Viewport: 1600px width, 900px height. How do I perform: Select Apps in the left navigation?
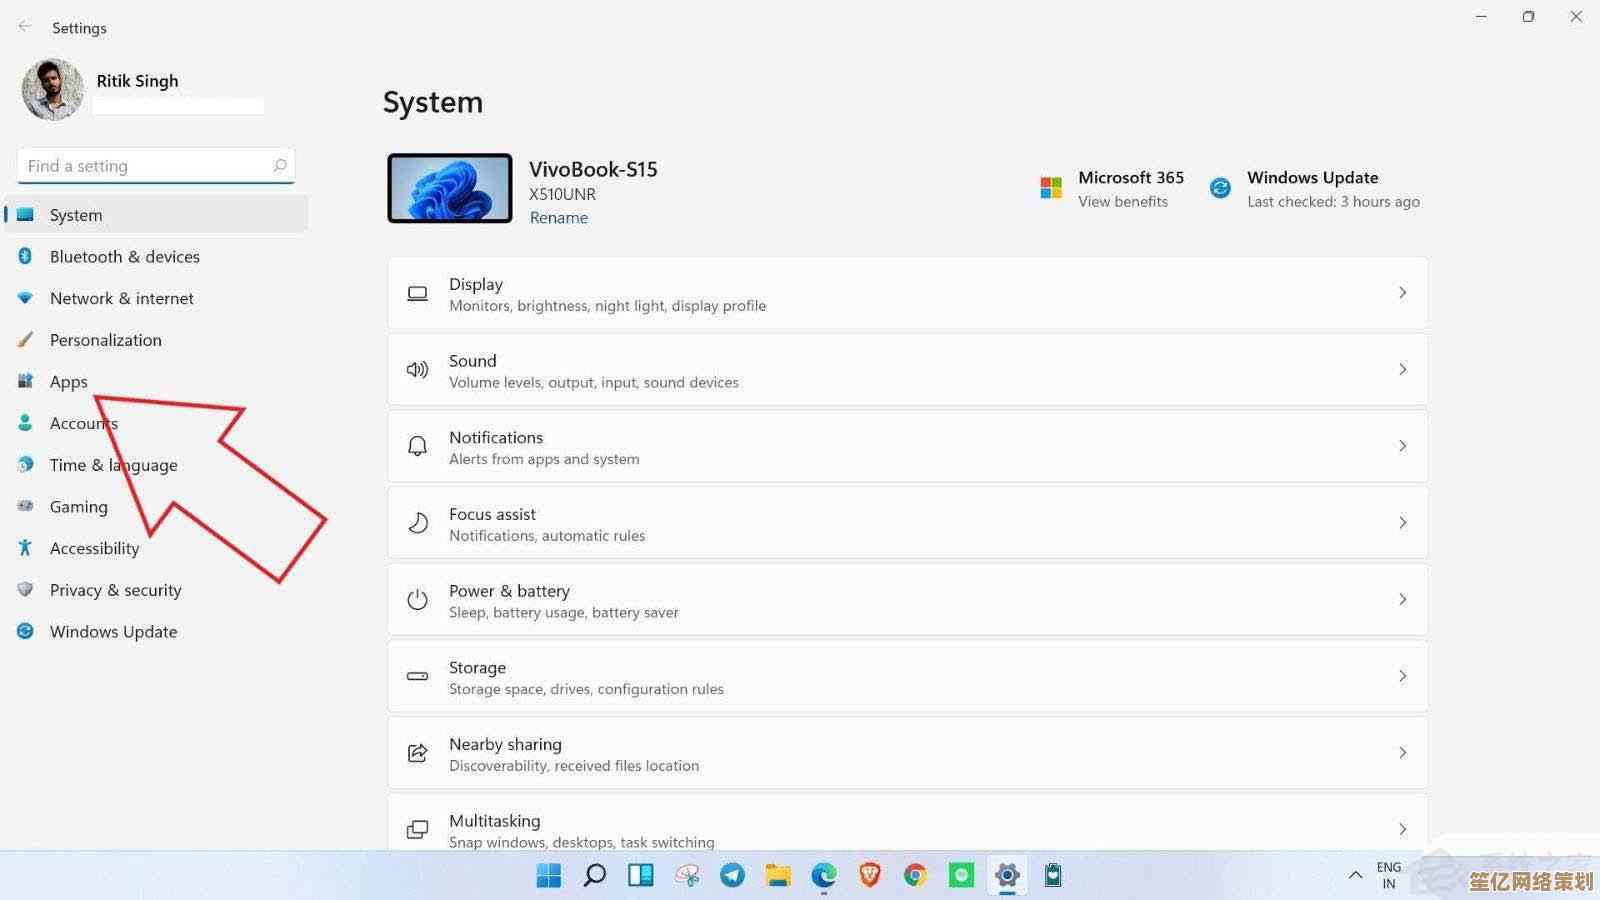pyautogui.click(x=69, y=382)
